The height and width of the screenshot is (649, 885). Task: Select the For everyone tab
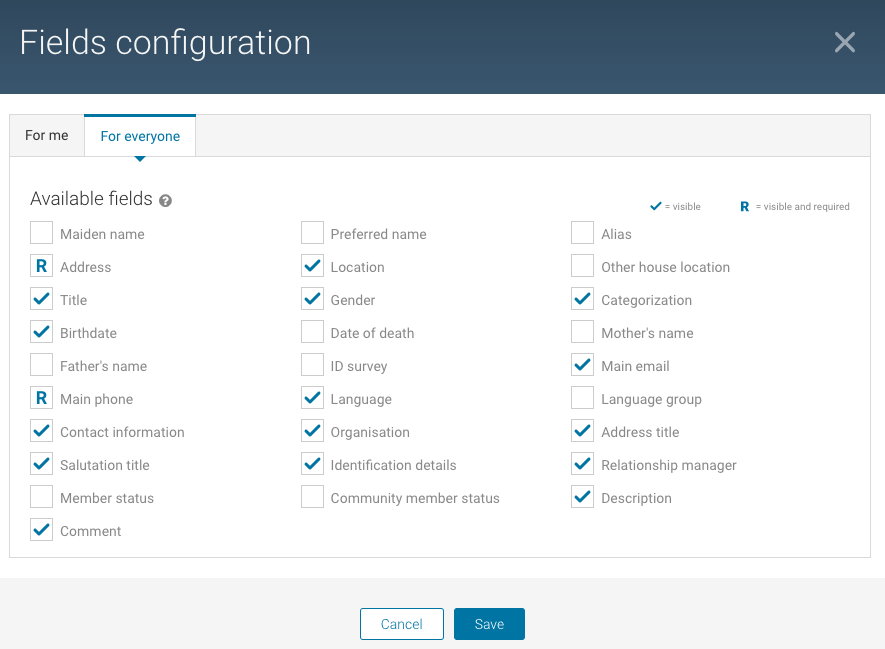[140, 136]
